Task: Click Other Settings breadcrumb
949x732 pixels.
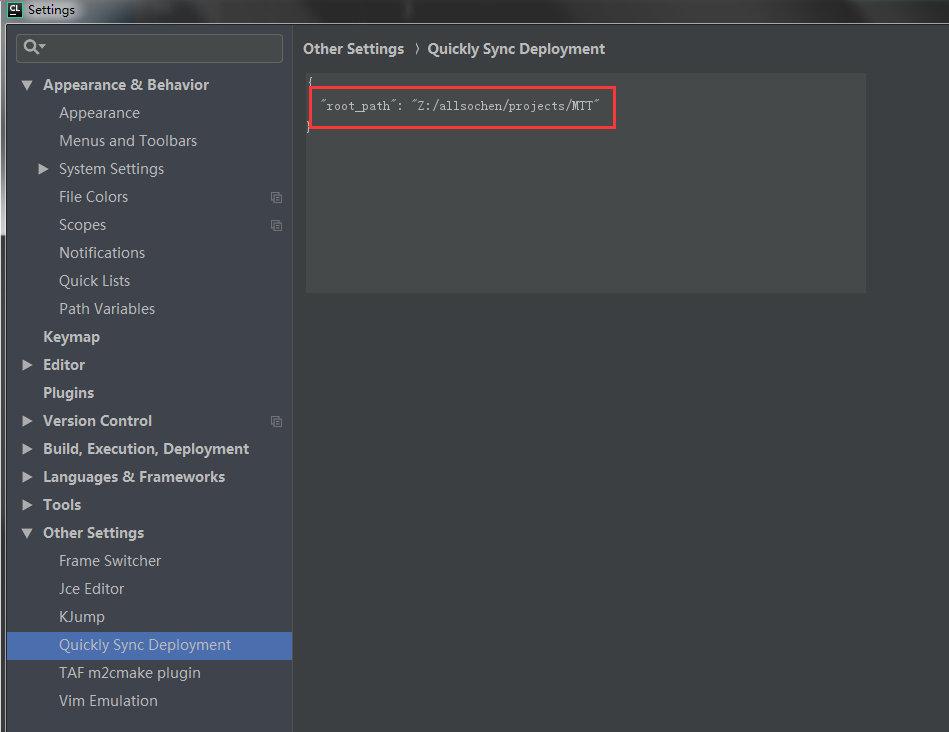Action: tap(353, 49)
